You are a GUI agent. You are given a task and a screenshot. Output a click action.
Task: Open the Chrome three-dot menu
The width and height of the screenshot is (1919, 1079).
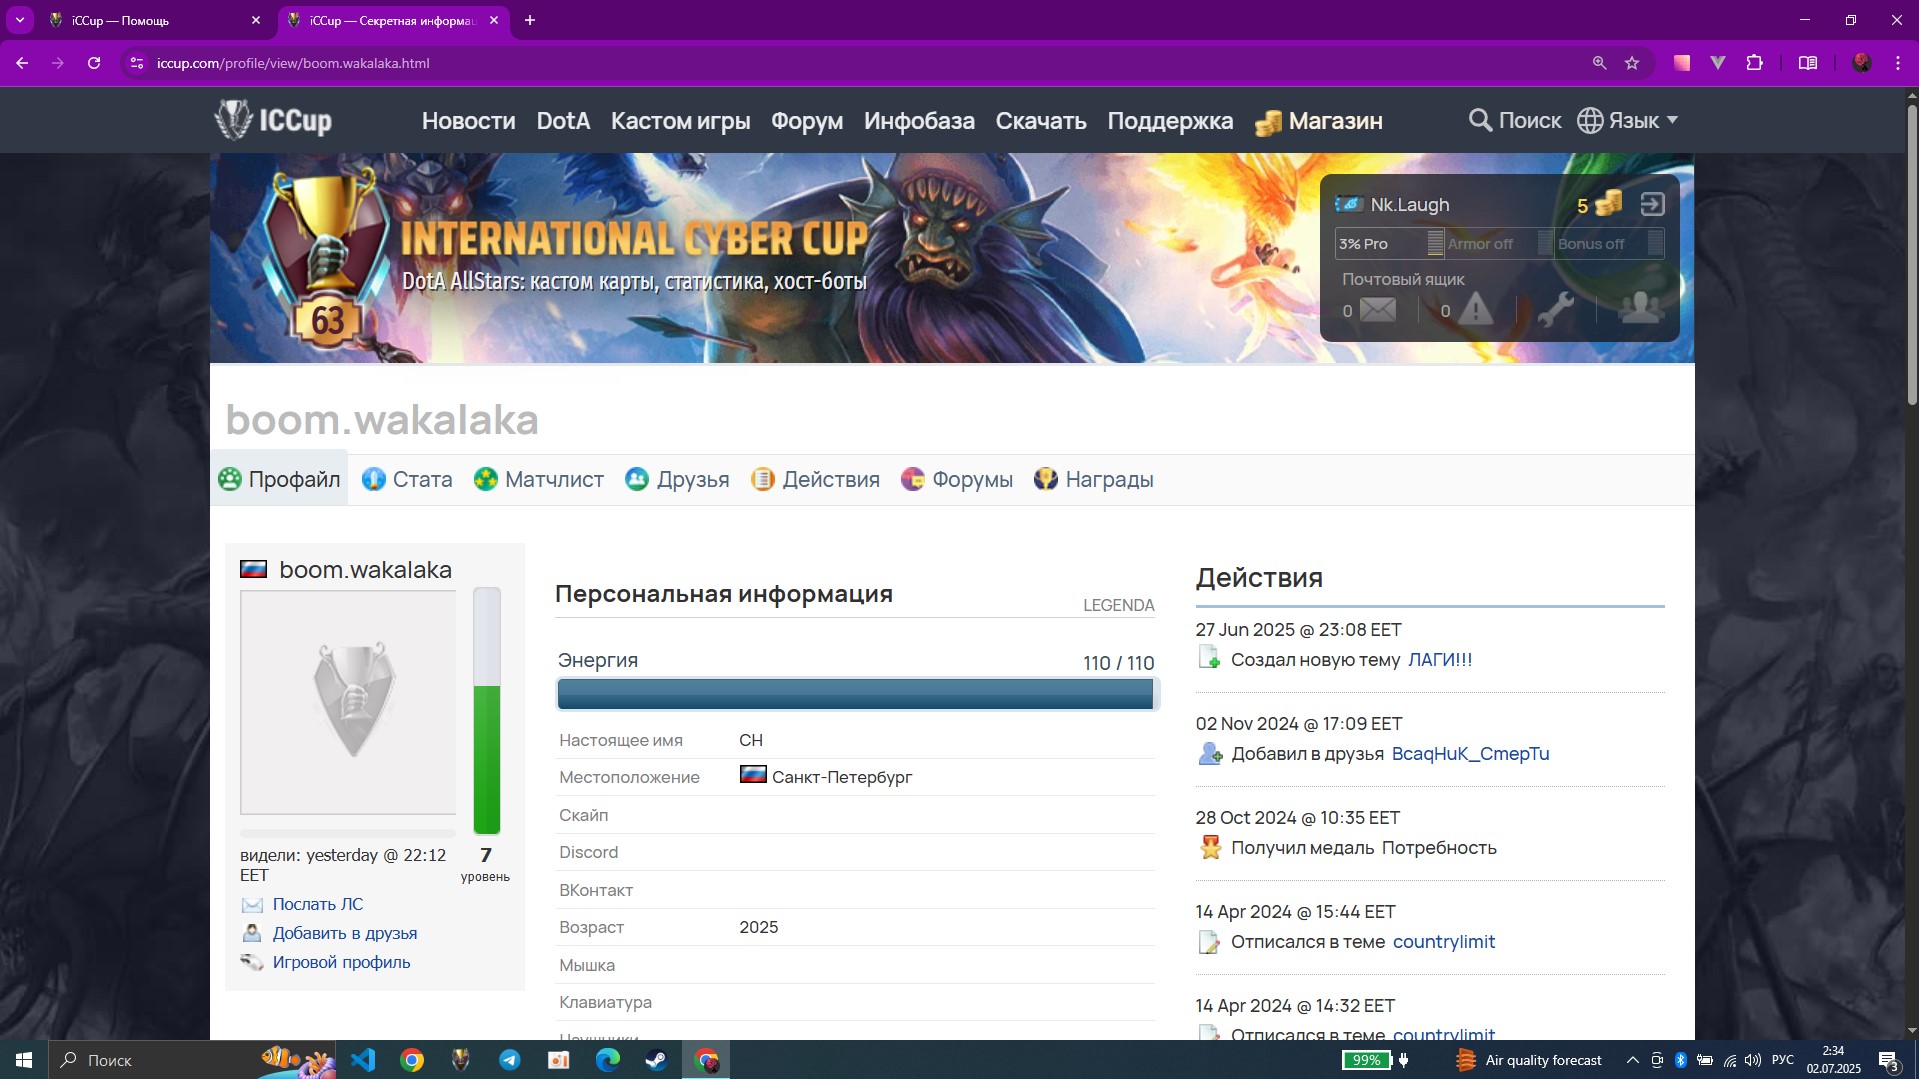click(1898, 63)
